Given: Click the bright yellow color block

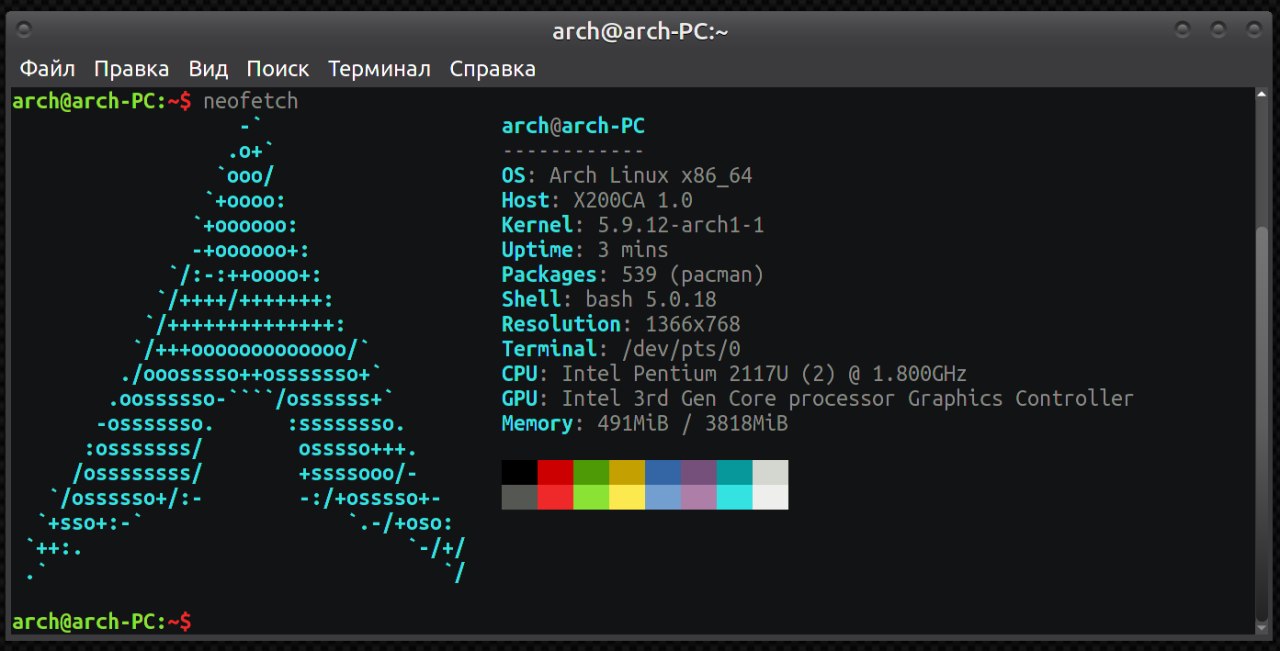Looking at the screenshot, I should coord(627,497).
